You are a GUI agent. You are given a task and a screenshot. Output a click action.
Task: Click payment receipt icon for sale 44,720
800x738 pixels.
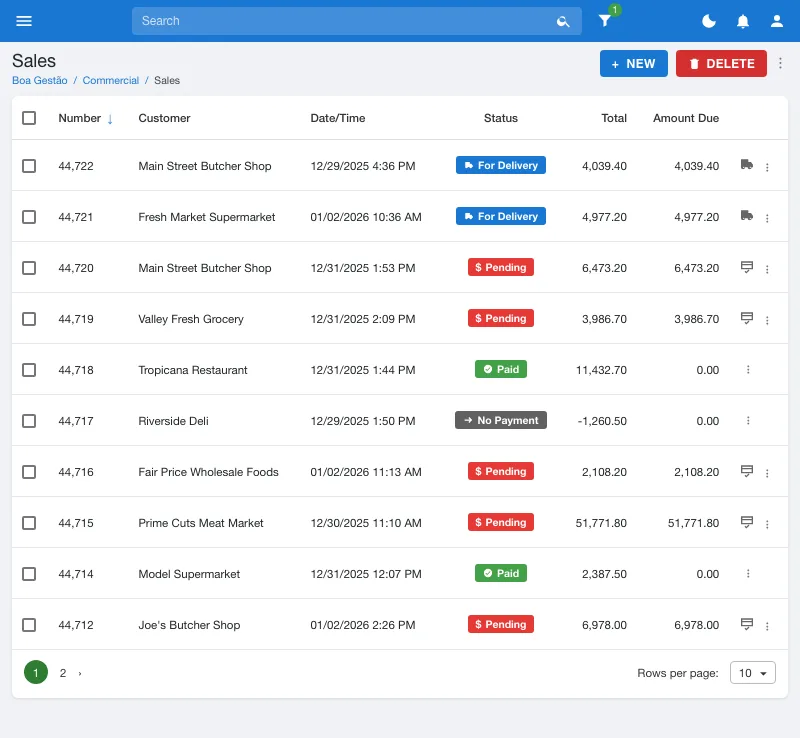(746, 267)
